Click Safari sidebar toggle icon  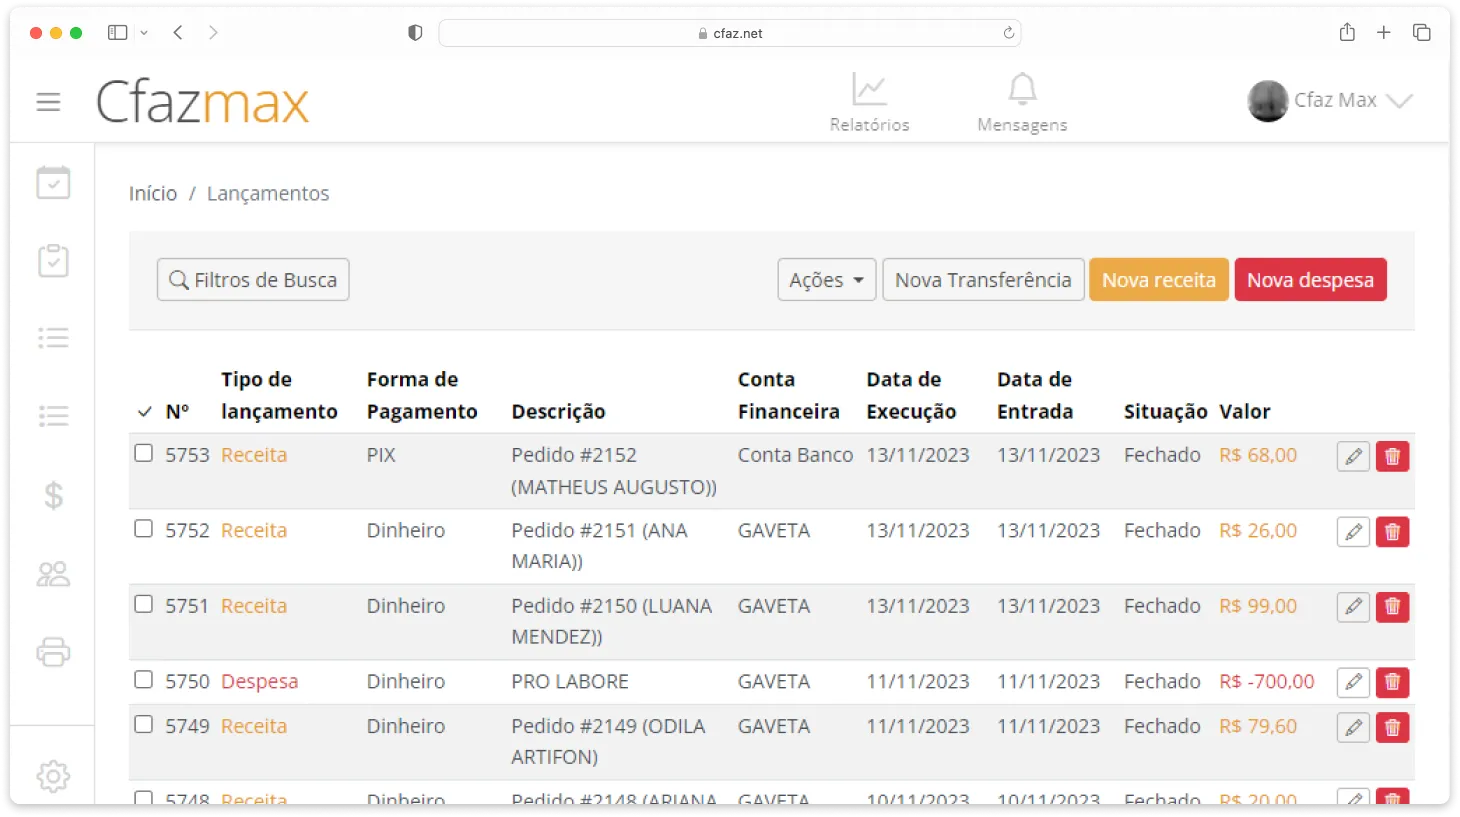coord(117,33)
